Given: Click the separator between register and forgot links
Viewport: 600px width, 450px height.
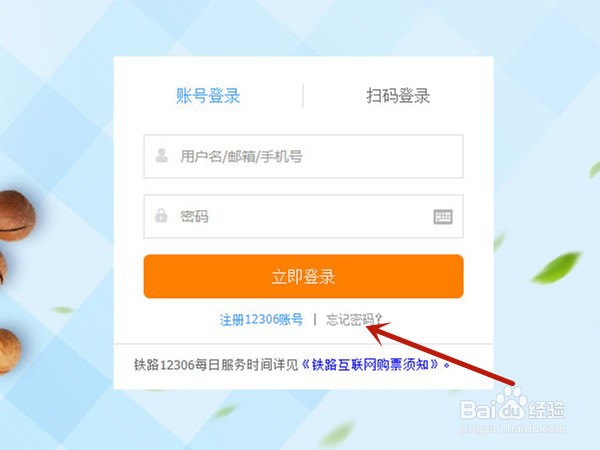Looking at the screenshot, I should pyautogui.click(x=315, y=319).
